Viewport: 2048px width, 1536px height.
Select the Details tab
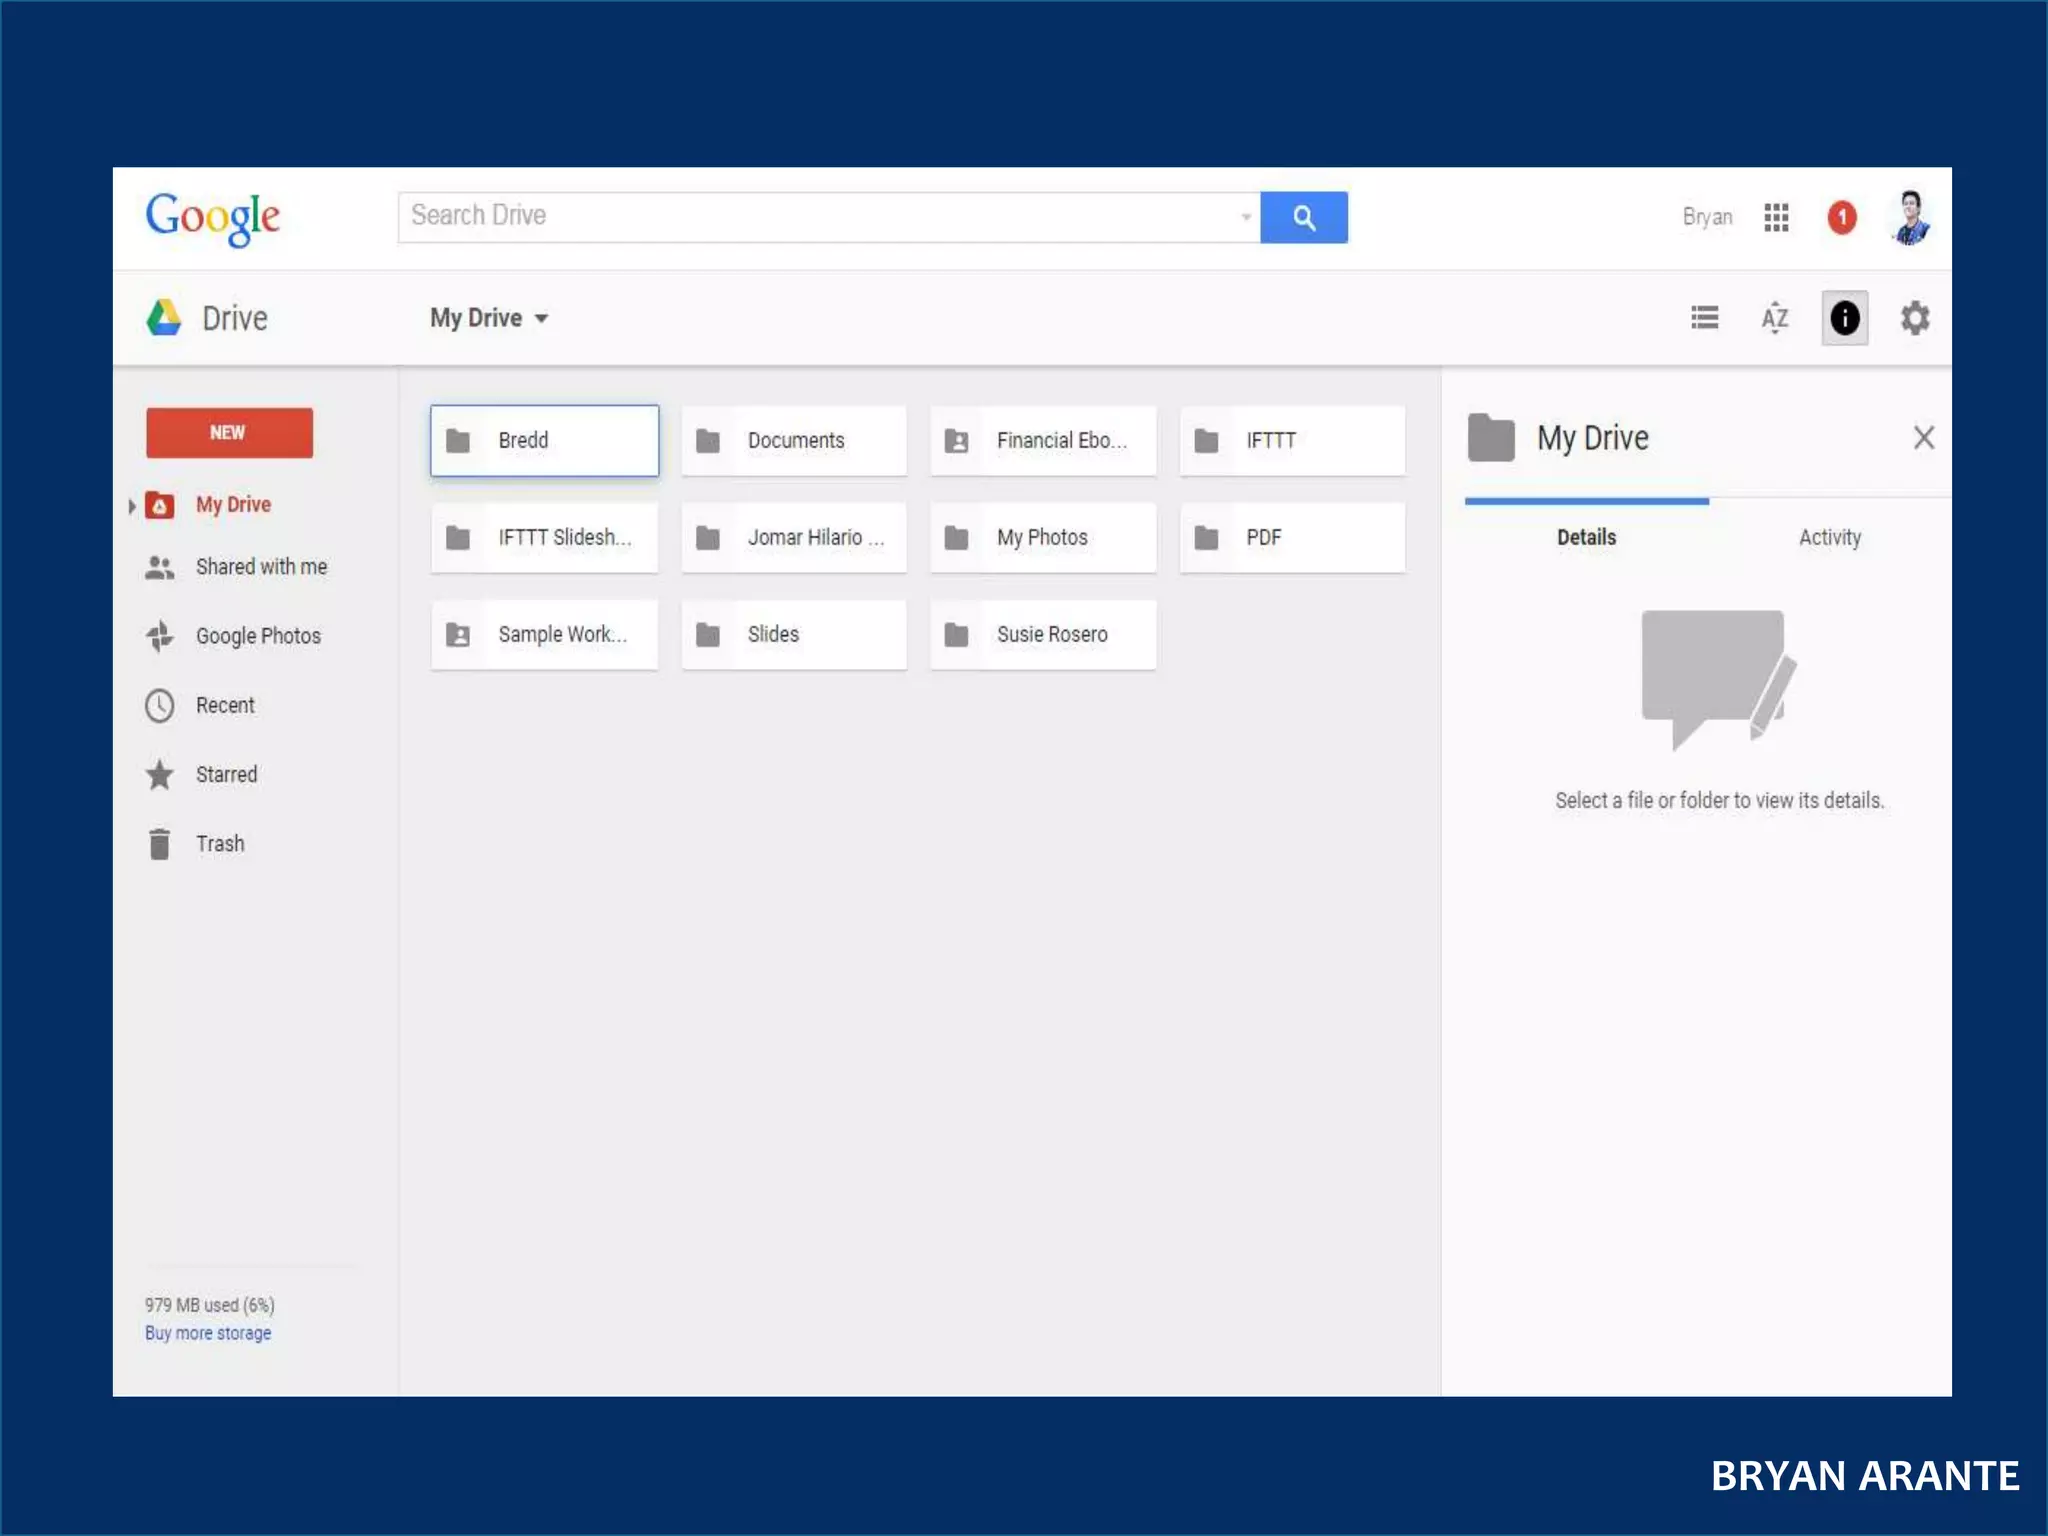tap(1586, 538)
